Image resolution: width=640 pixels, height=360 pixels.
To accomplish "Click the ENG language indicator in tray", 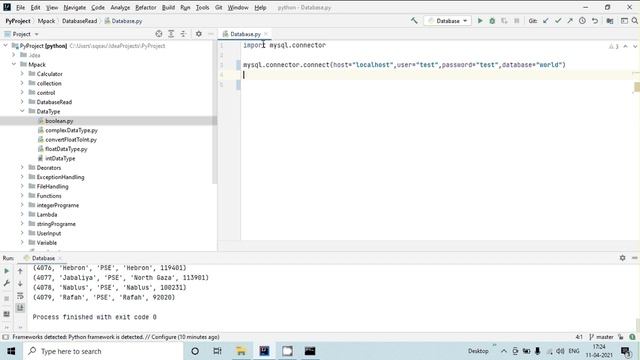I will (574, 351).
